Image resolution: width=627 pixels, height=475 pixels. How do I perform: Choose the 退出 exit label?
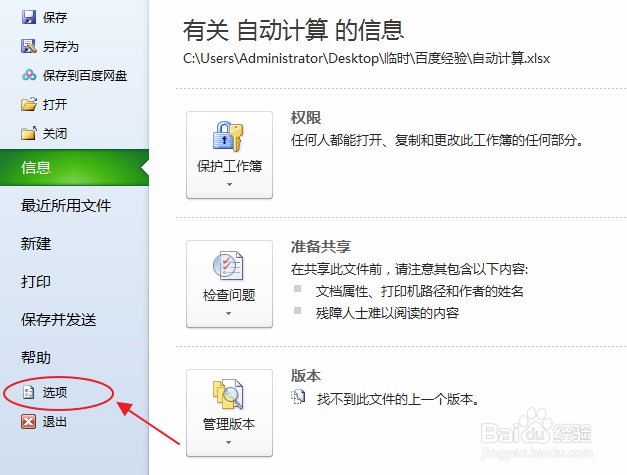click(55, 421)
